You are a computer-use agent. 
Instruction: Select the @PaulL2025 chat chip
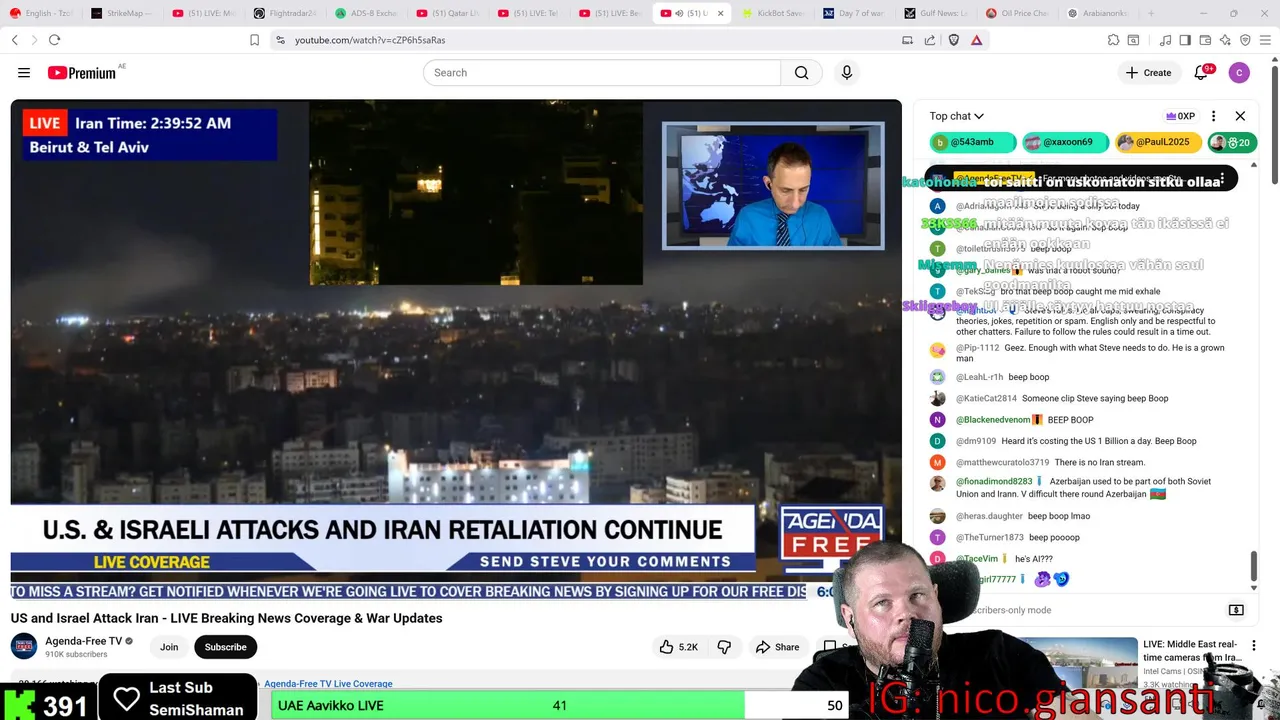pos(1158,142)
